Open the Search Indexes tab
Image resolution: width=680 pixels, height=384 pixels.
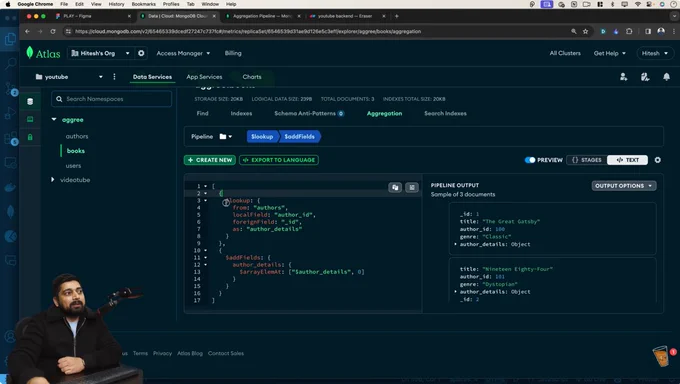pyautogui.click(x=445, y=113)
